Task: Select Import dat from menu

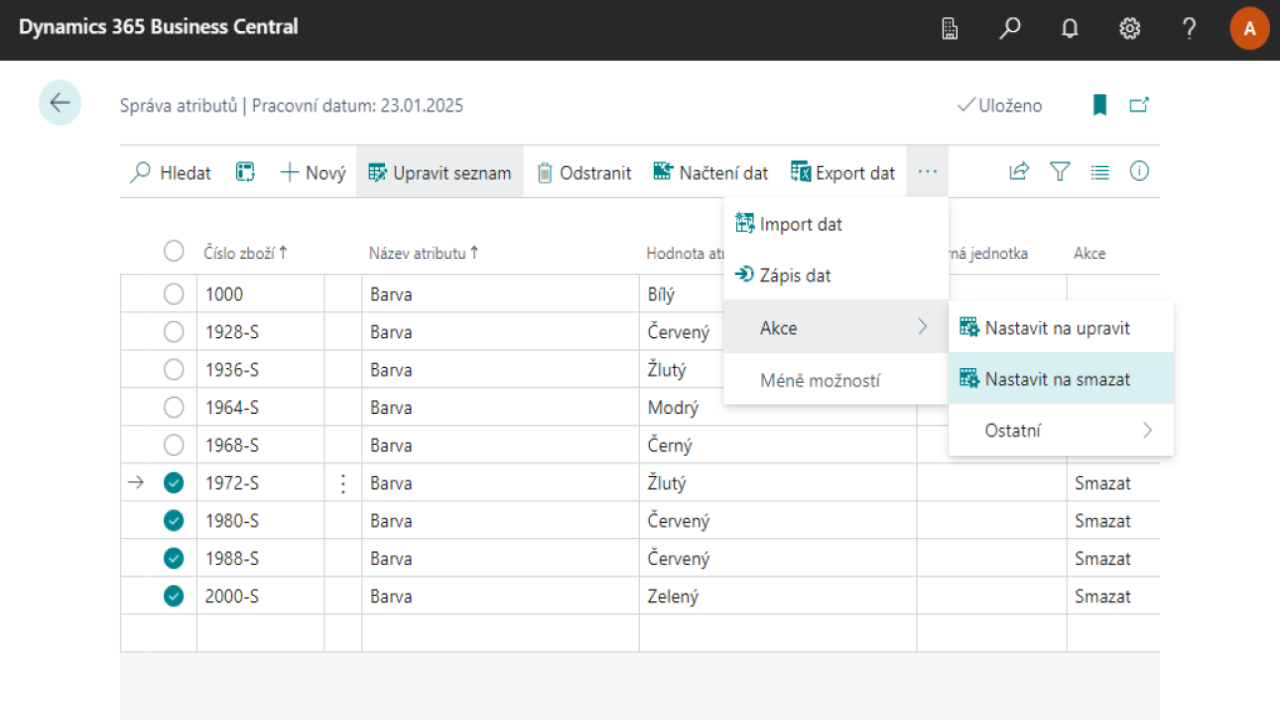Action: coord(800,224)
